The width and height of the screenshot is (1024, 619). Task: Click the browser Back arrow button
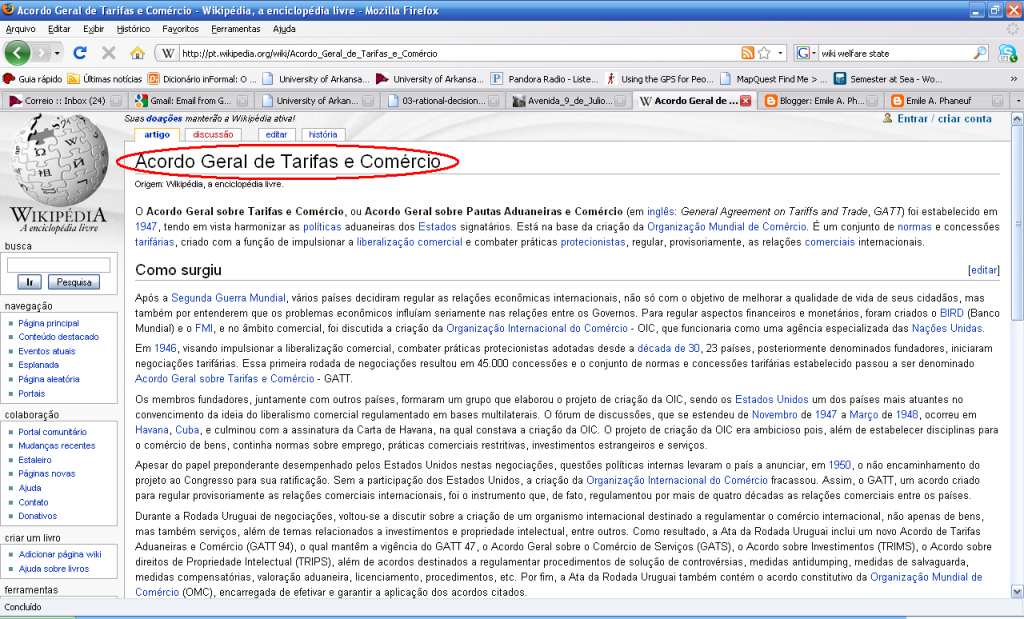coord(19,52)
